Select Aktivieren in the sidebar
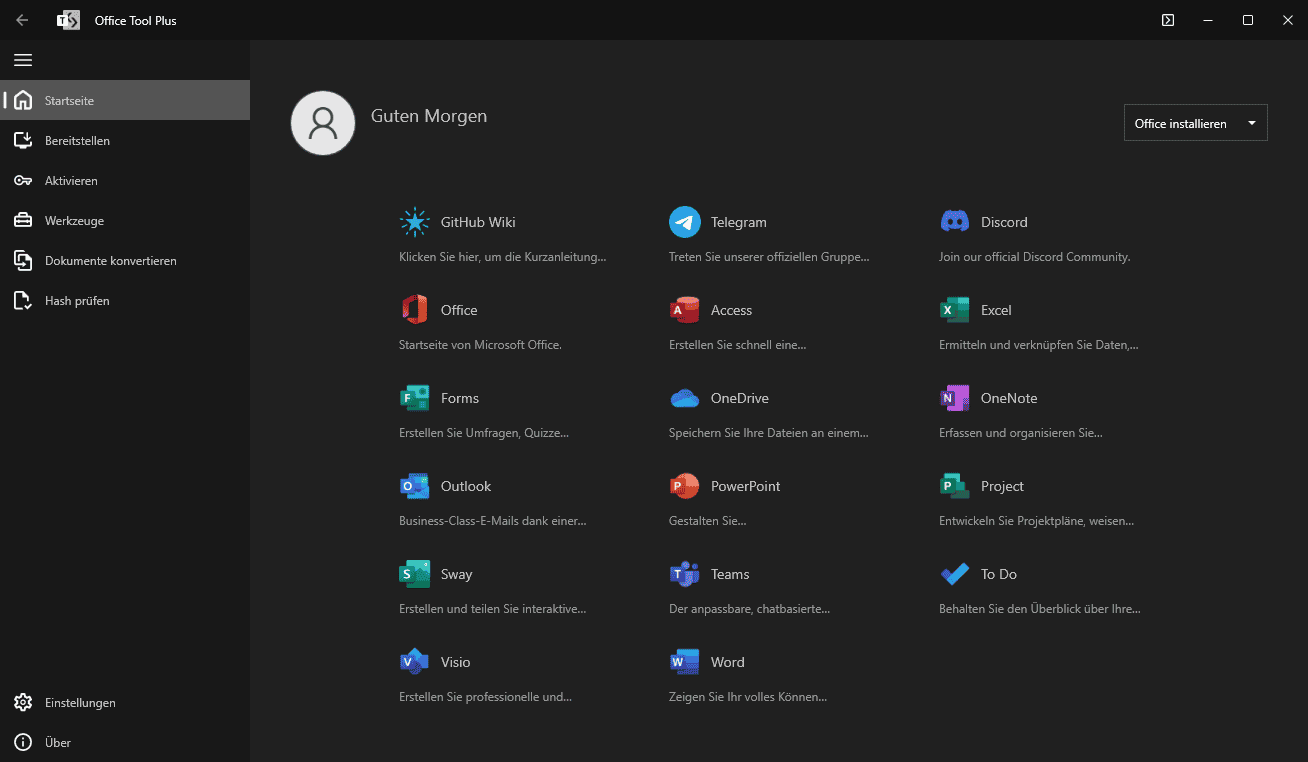1308x762 pixels. (125, 180)
